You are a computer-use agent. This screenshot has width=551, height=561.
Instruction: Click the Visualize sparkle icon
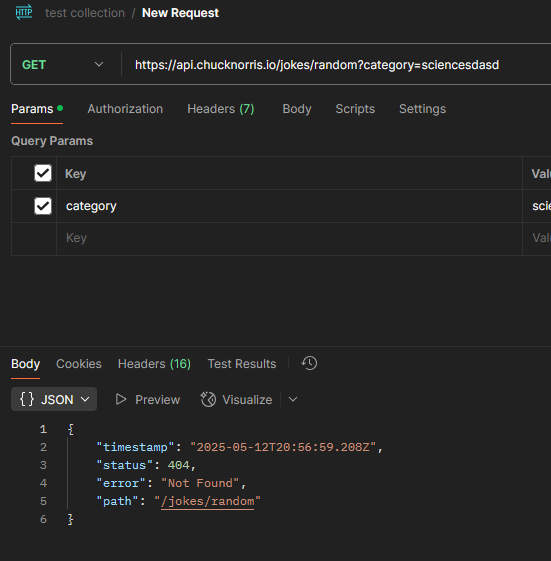click(x=208, y=399)
